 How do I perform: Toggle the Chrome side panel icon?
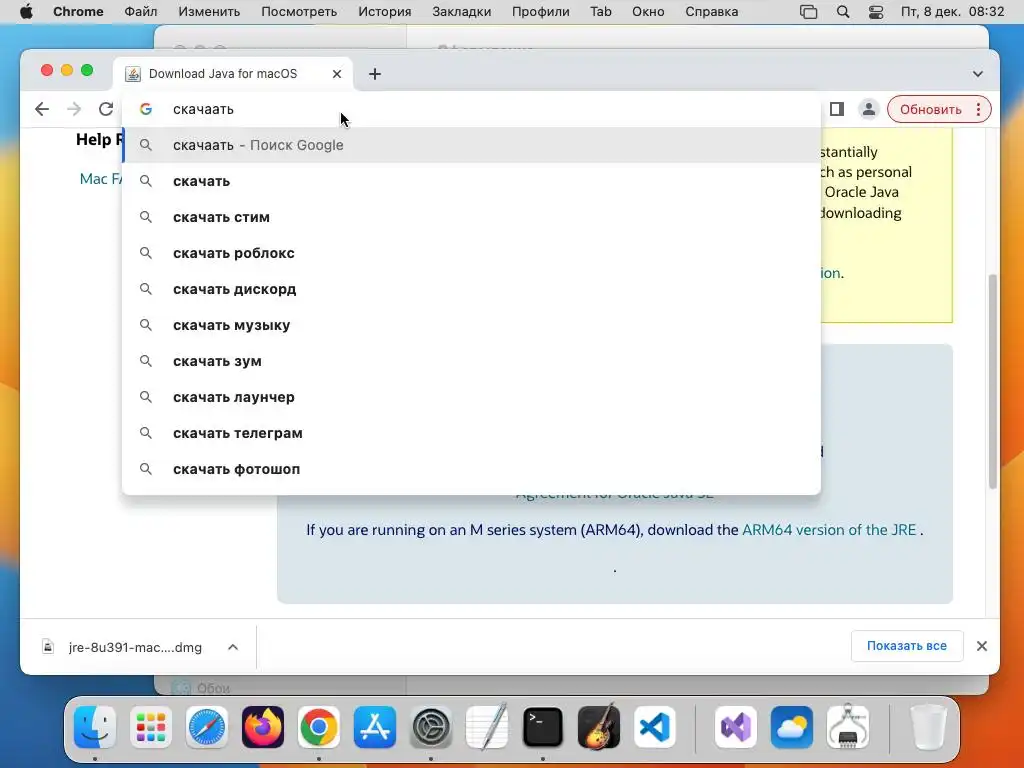[837, 109]
